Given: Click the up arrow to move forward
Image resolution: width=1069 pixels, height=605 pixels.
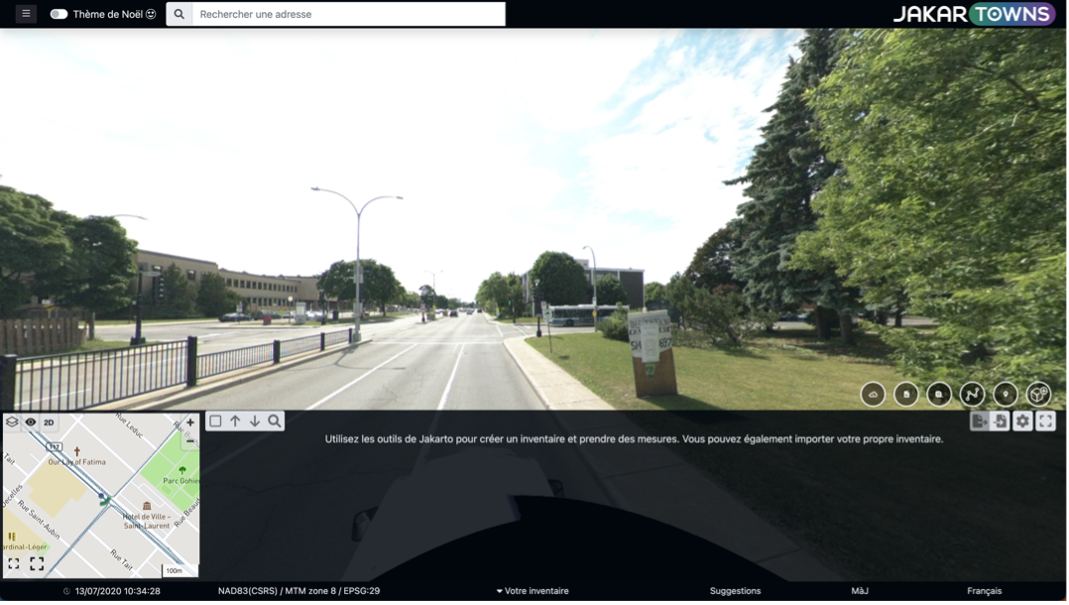Looking at the screenshot, I should tap(233, 419).
